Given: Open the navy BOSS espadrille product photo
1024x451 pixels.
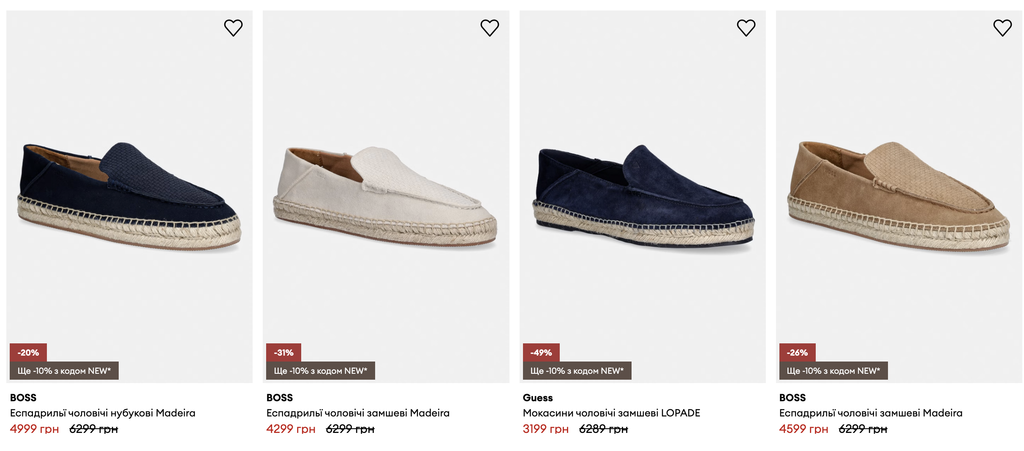Looking at the screenshot, I should pos(129,196).
